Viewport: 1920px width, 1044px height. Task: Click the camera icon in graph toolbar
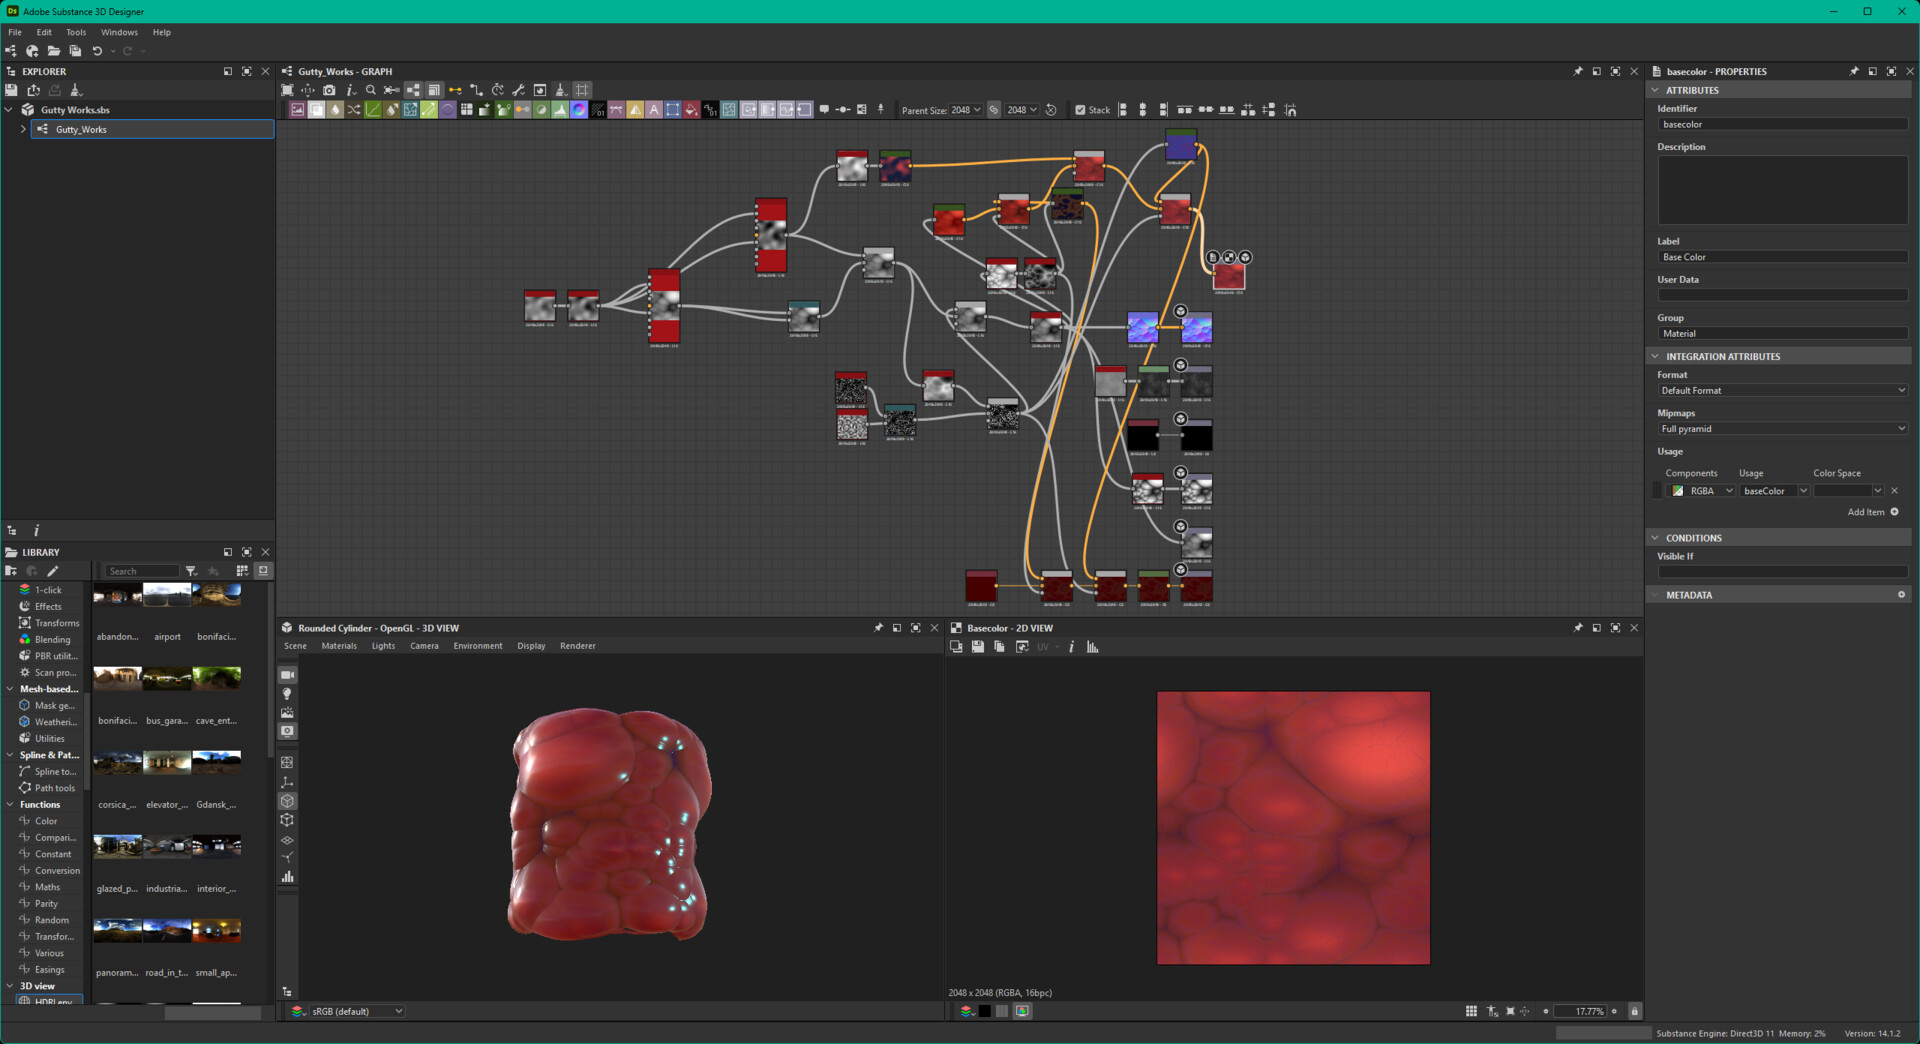coord(329,90)
